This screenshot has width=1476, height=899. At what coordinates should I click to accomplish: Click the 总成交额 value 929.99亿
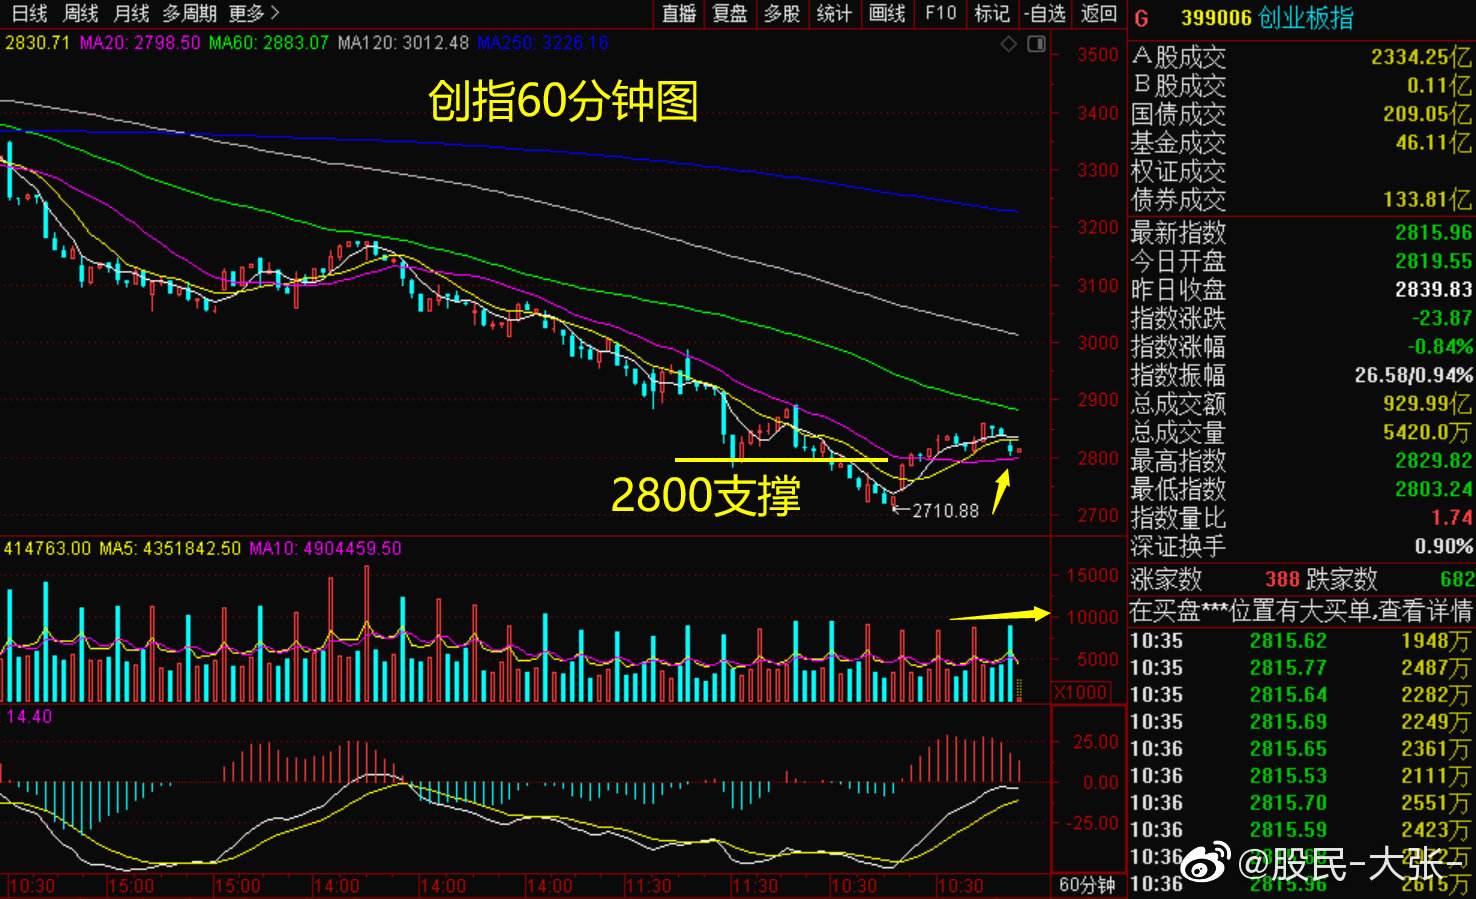(1428, 404)
